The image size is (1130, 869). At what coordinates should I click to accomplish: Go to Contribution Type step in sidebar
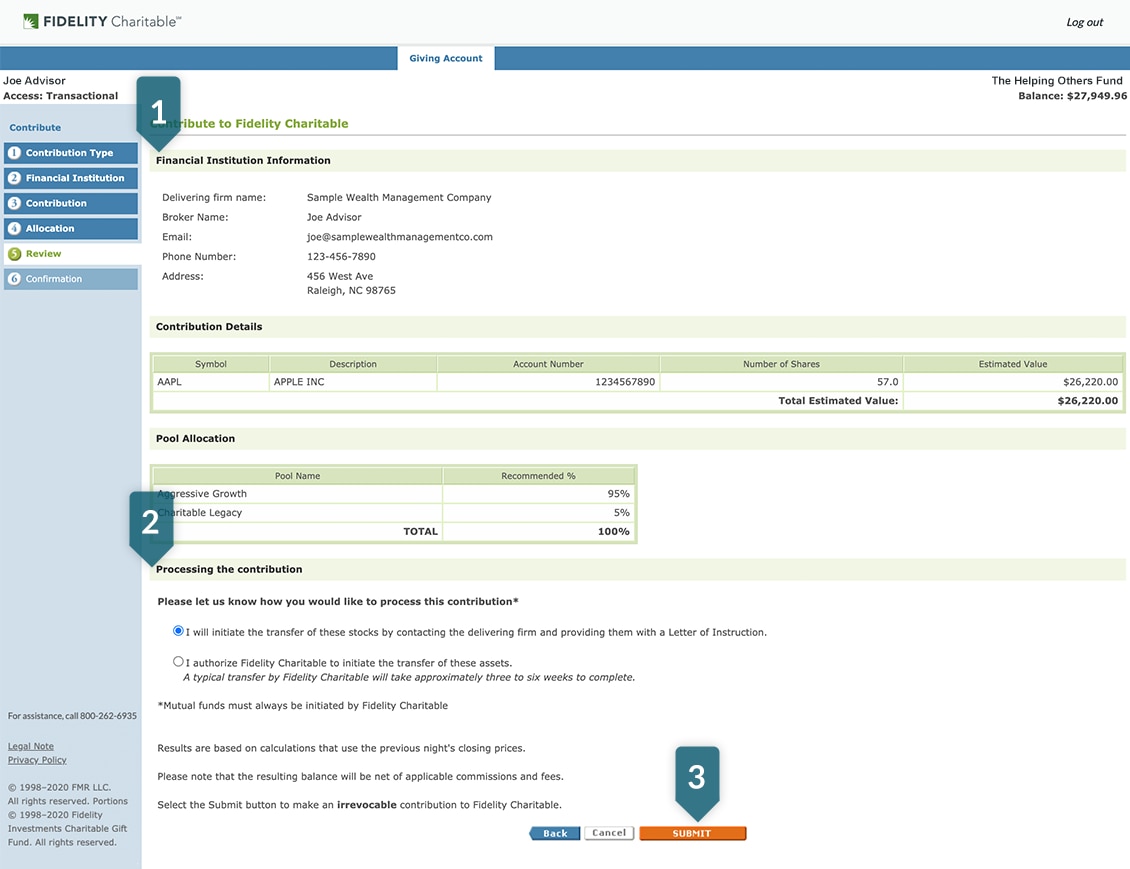71,153
